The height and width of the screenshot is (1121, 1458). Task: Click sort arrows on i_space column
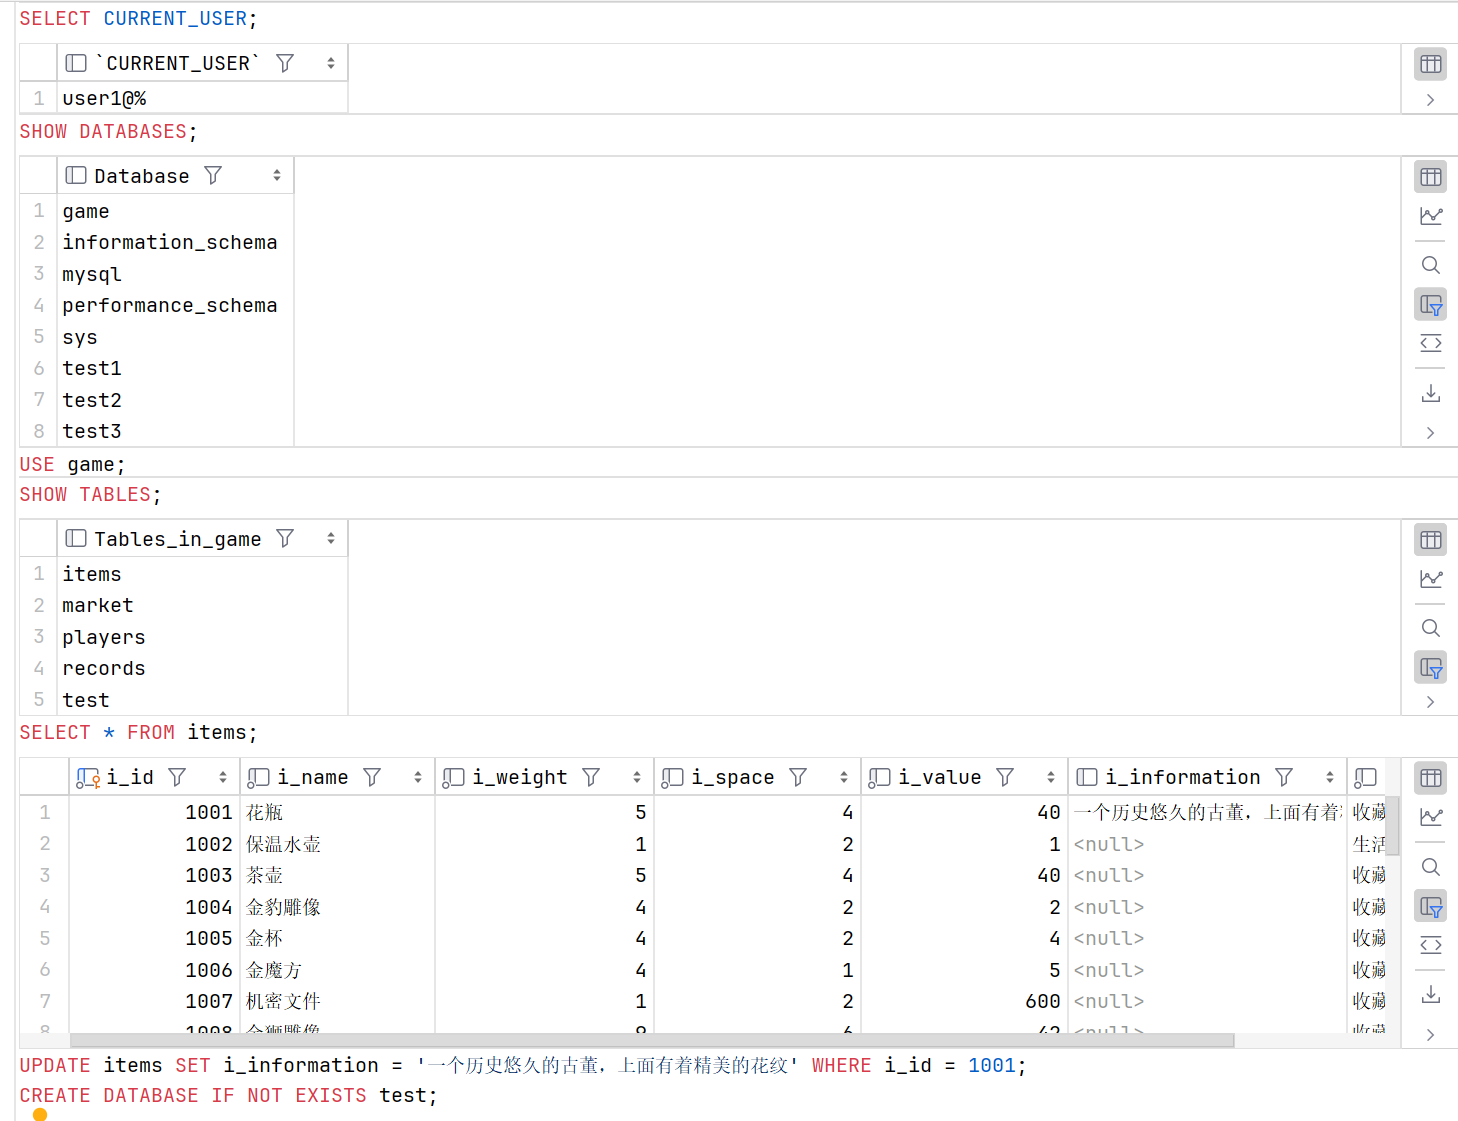[x=844, y=777]
